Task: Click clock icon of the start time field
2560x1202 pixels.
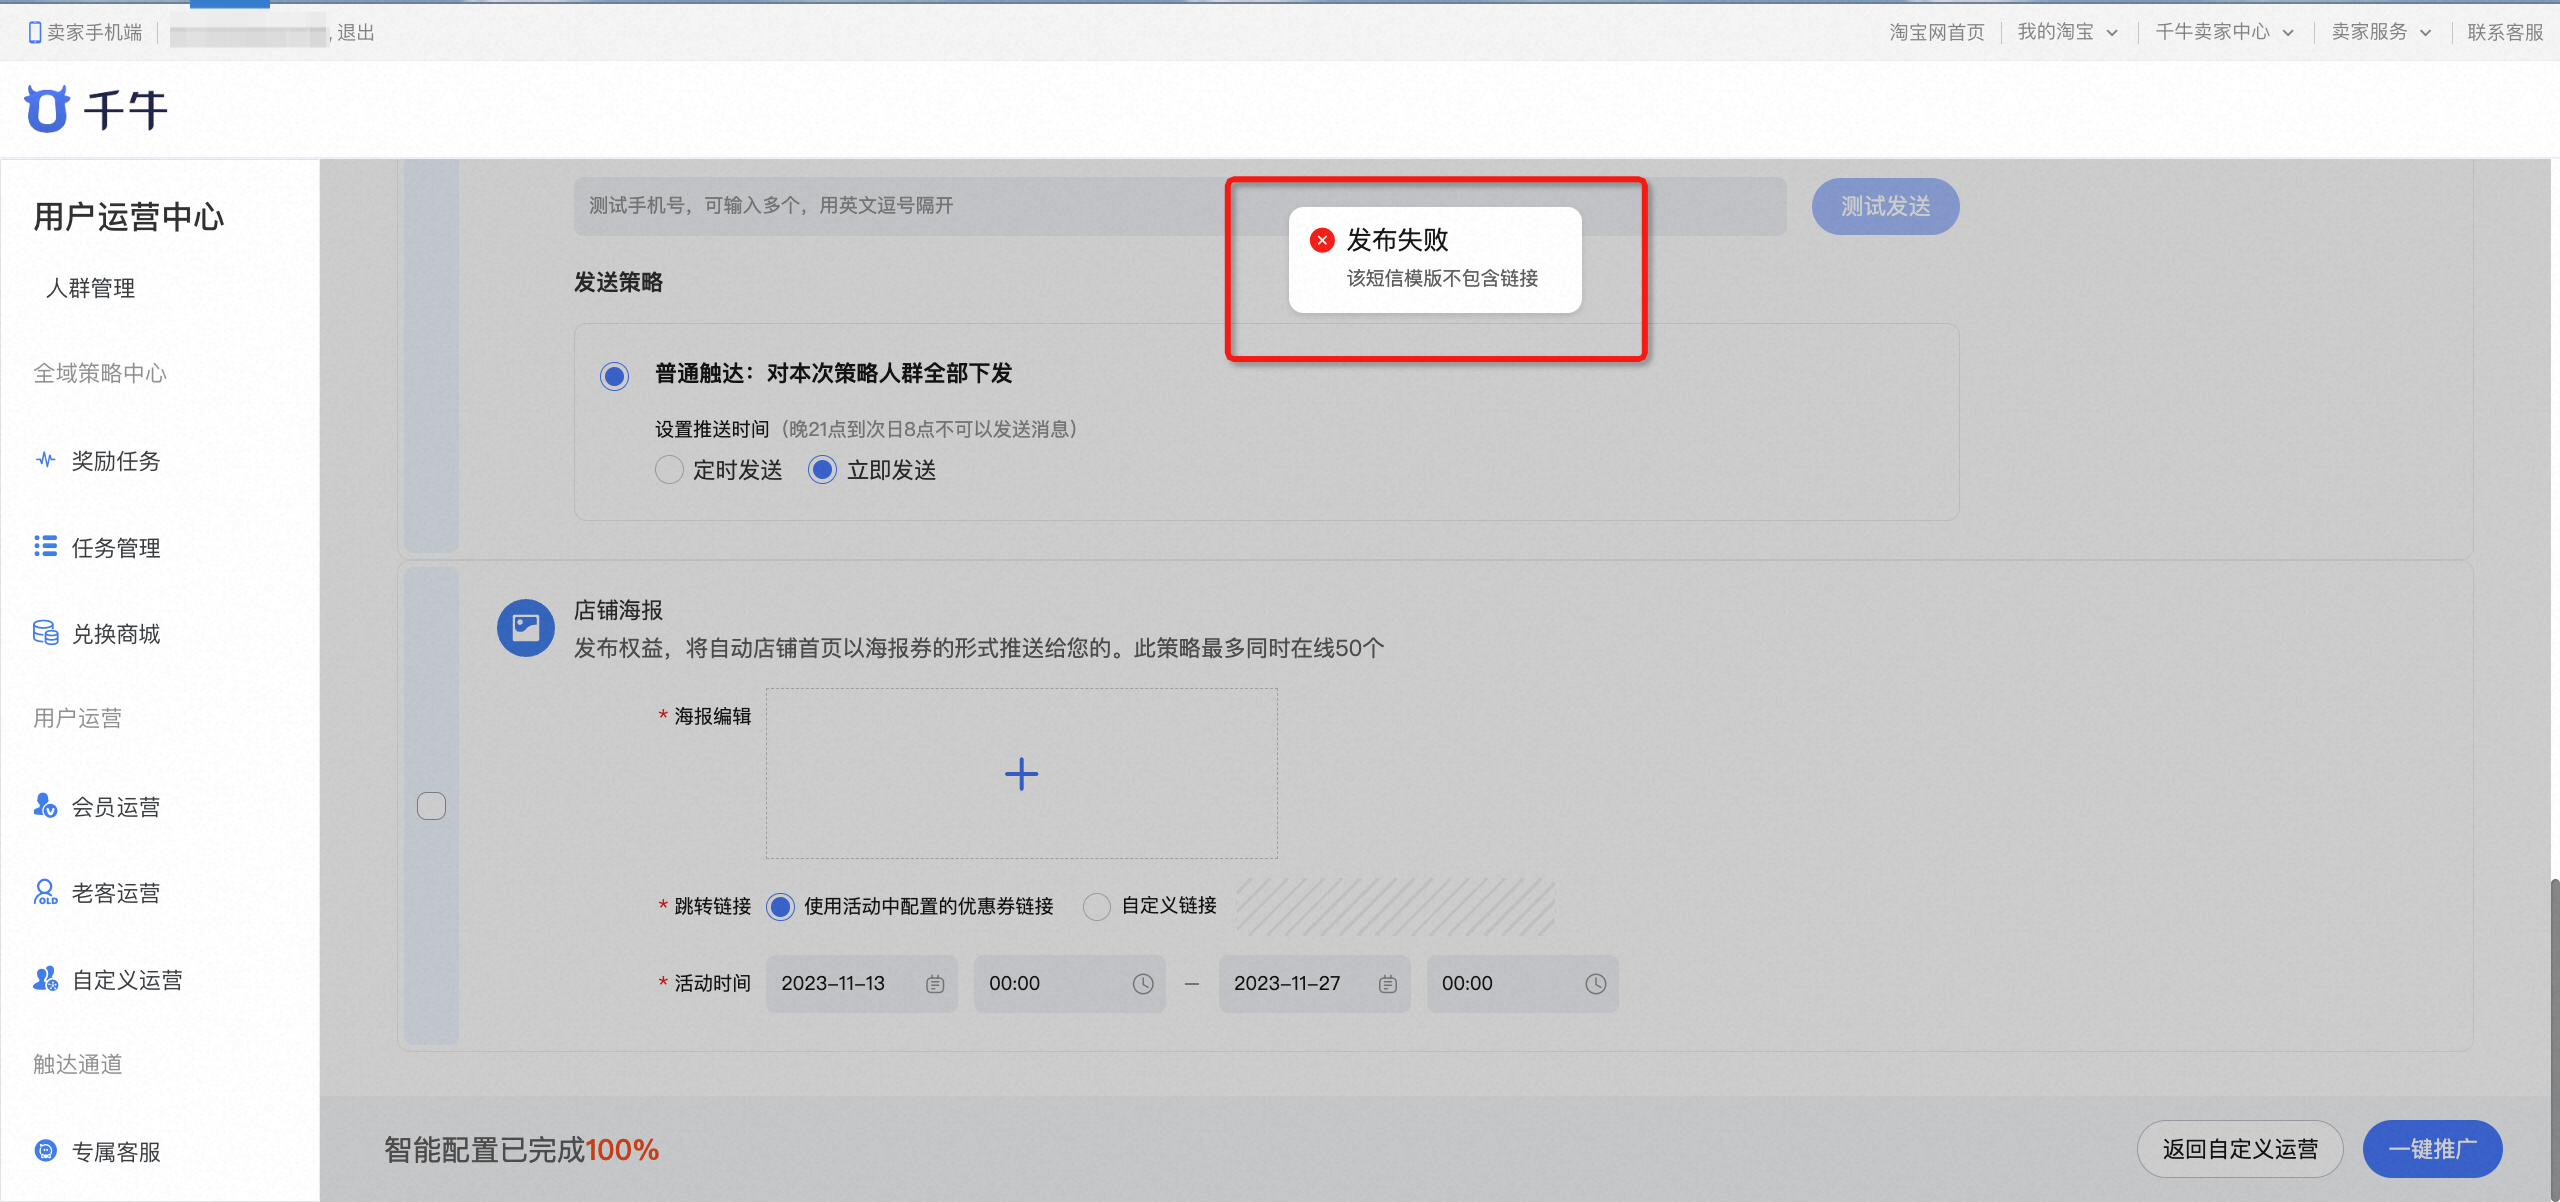Action: (x=1143, y=984)
